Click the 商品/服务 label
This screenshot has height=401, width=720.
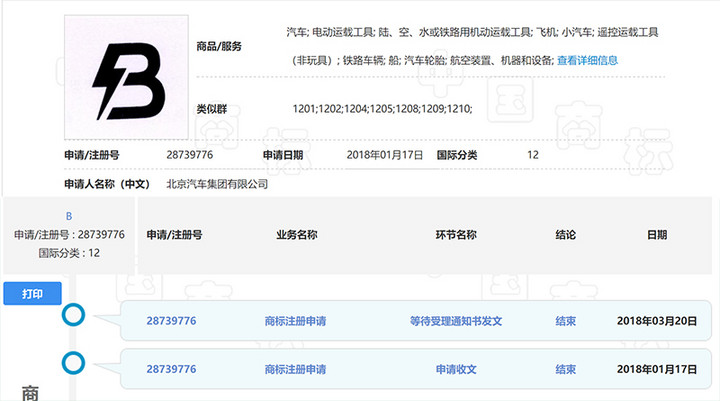click(219, 46)
